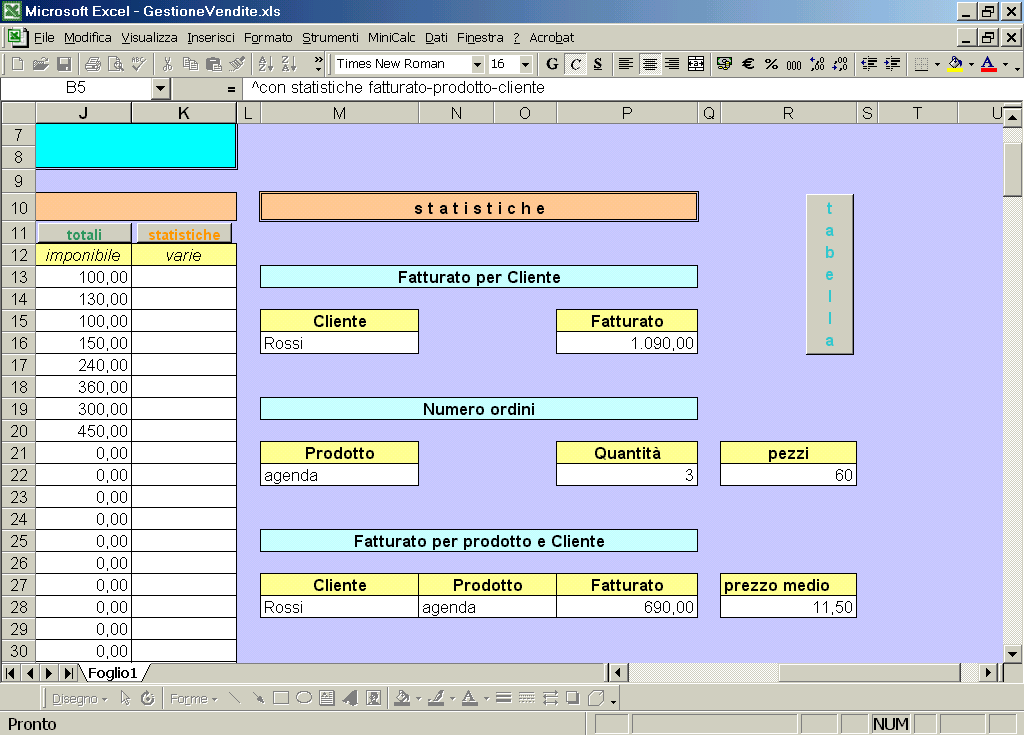Increase the cell indent
This screenshot has height=735, width=1024.
pos(892,63)
